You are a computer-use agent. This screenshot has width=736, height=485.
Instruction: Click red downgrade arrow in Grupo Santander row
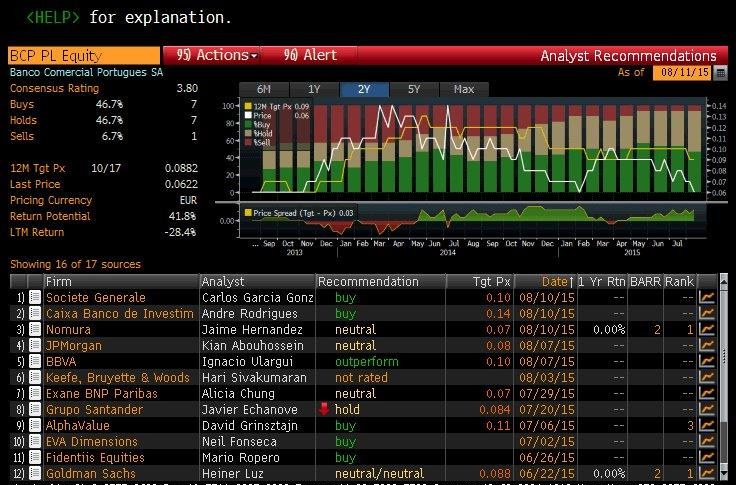(x=324, y=409)
